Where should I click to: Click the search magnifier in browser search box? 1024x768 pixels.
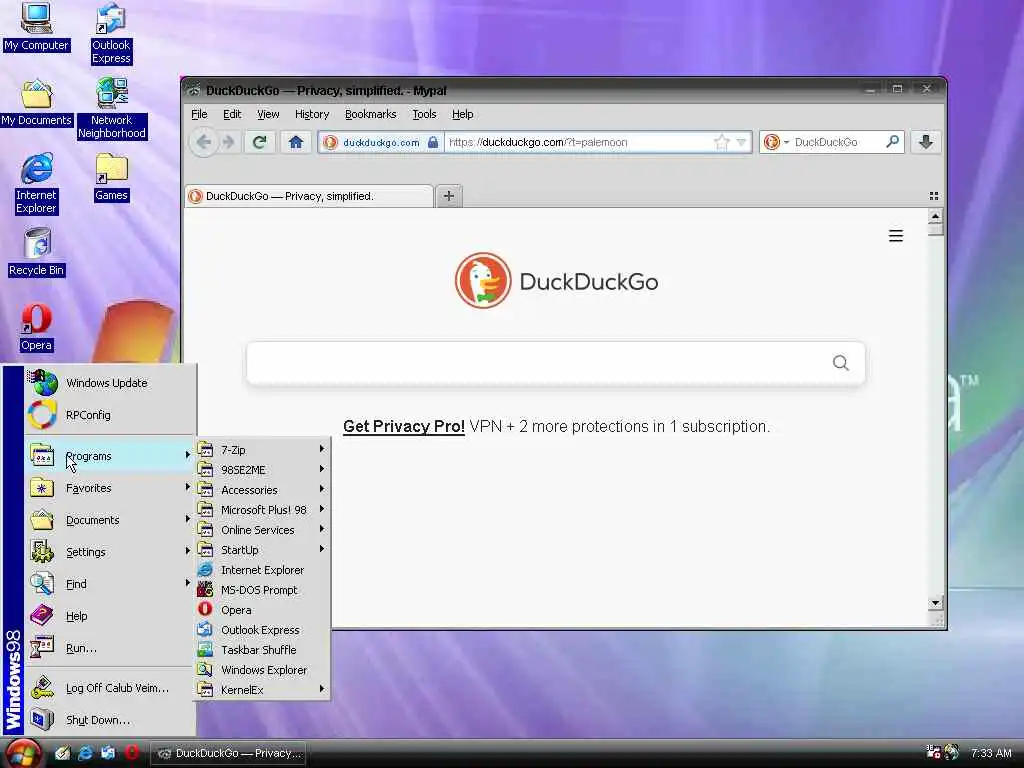[x=893, y=142]
